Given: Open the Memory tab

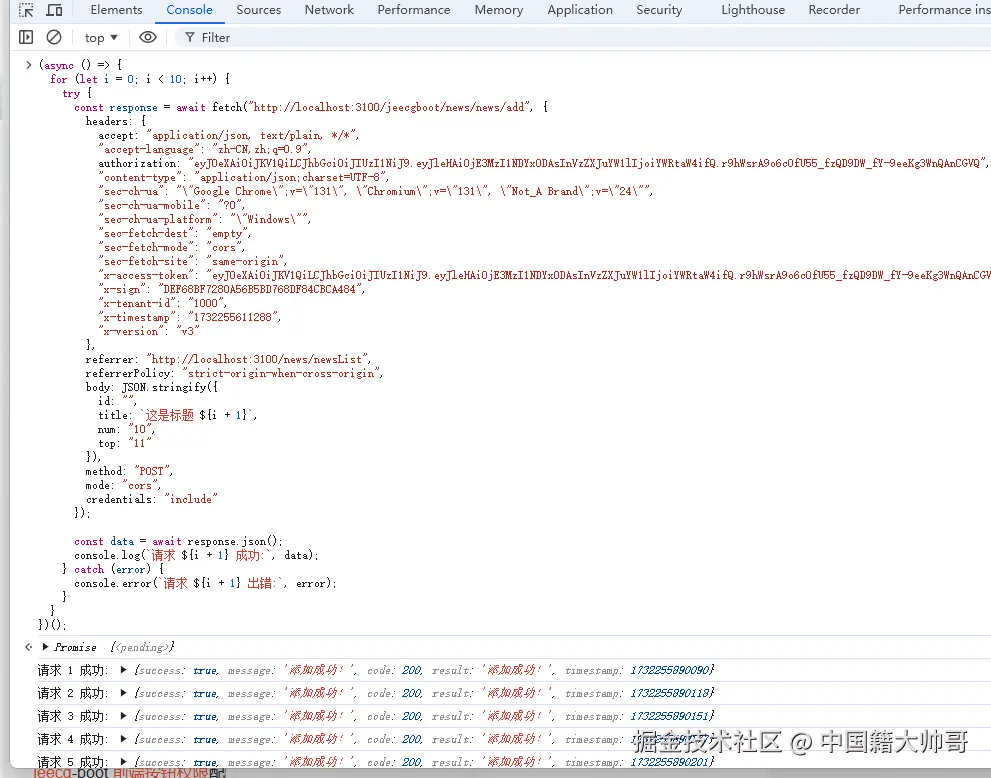Looking at the screenshot, I should (x=499, y=10).
